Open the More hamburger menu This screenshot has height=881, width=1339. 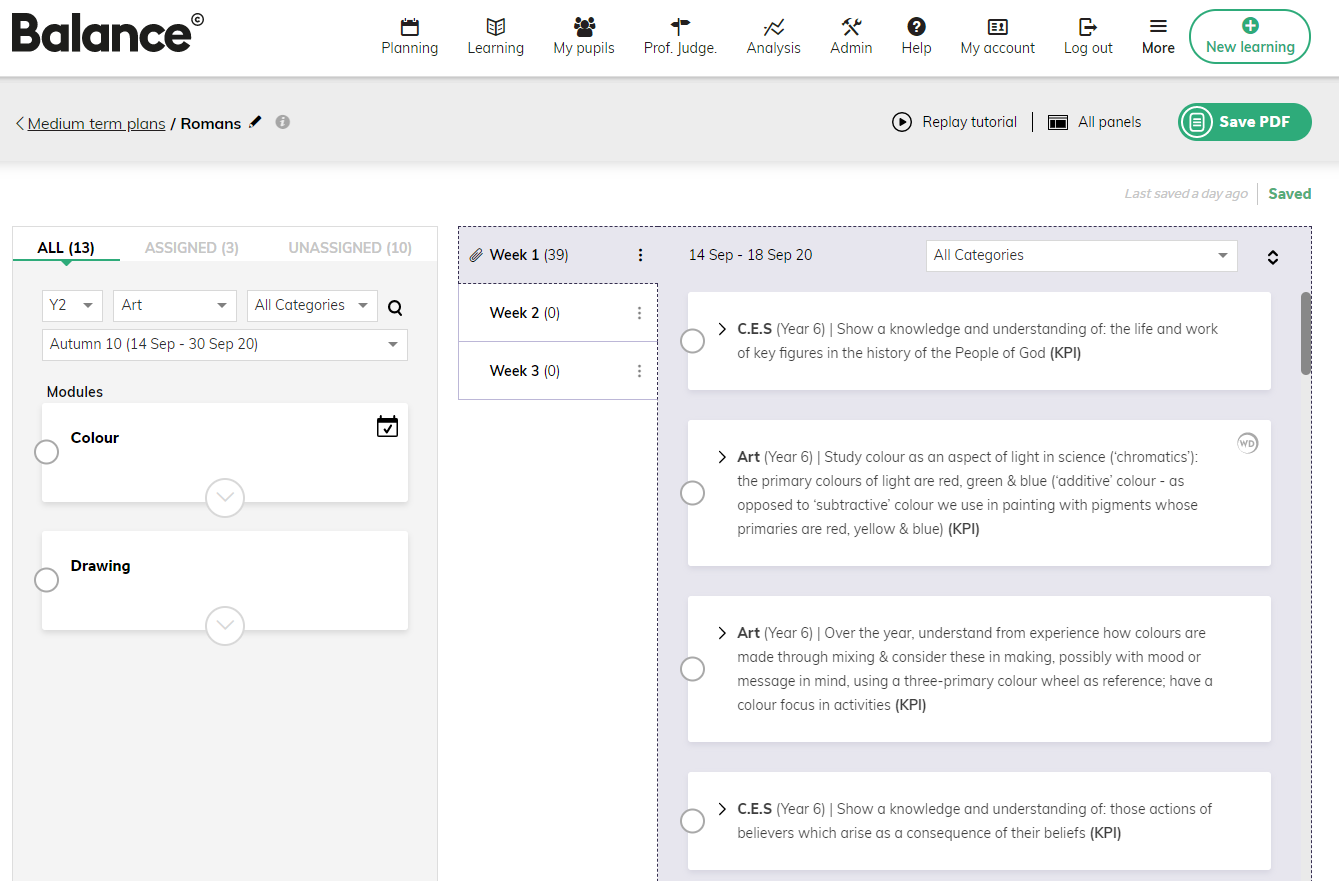(1158, 27)
